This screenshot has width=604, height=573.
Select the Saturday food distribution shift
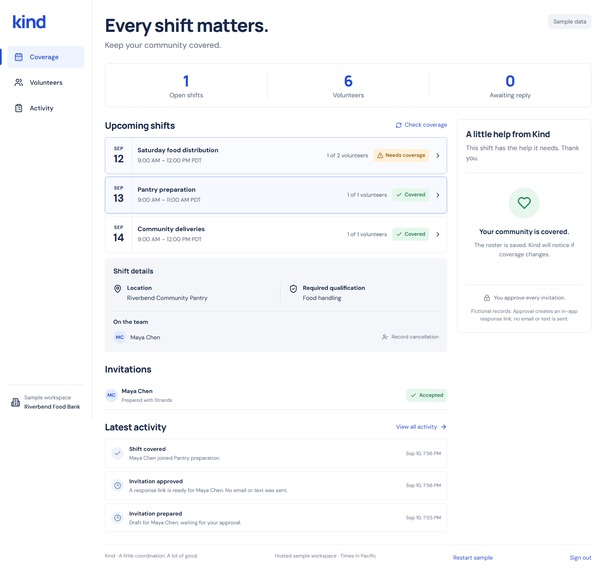click(276, 156)
